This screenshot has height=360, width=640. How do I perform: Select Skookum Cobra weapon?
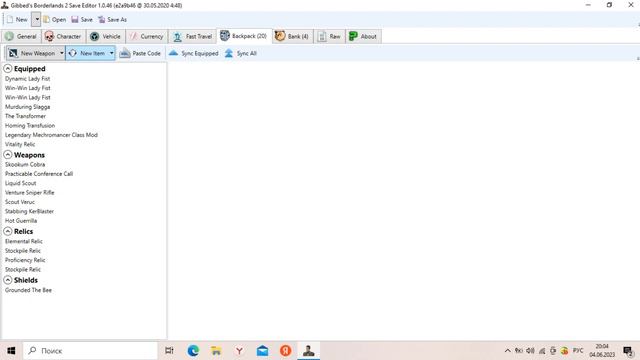coord(25,164)
